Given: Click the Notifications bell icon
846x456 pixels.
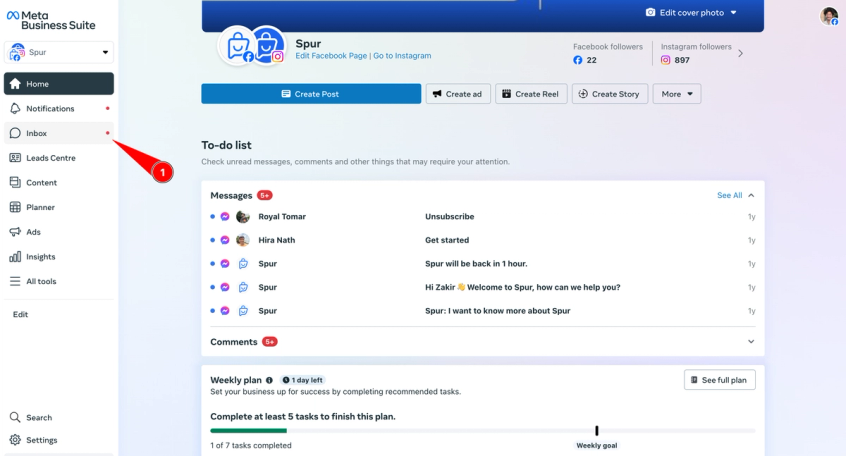Looking at the screenshot, I should [15, 108].
